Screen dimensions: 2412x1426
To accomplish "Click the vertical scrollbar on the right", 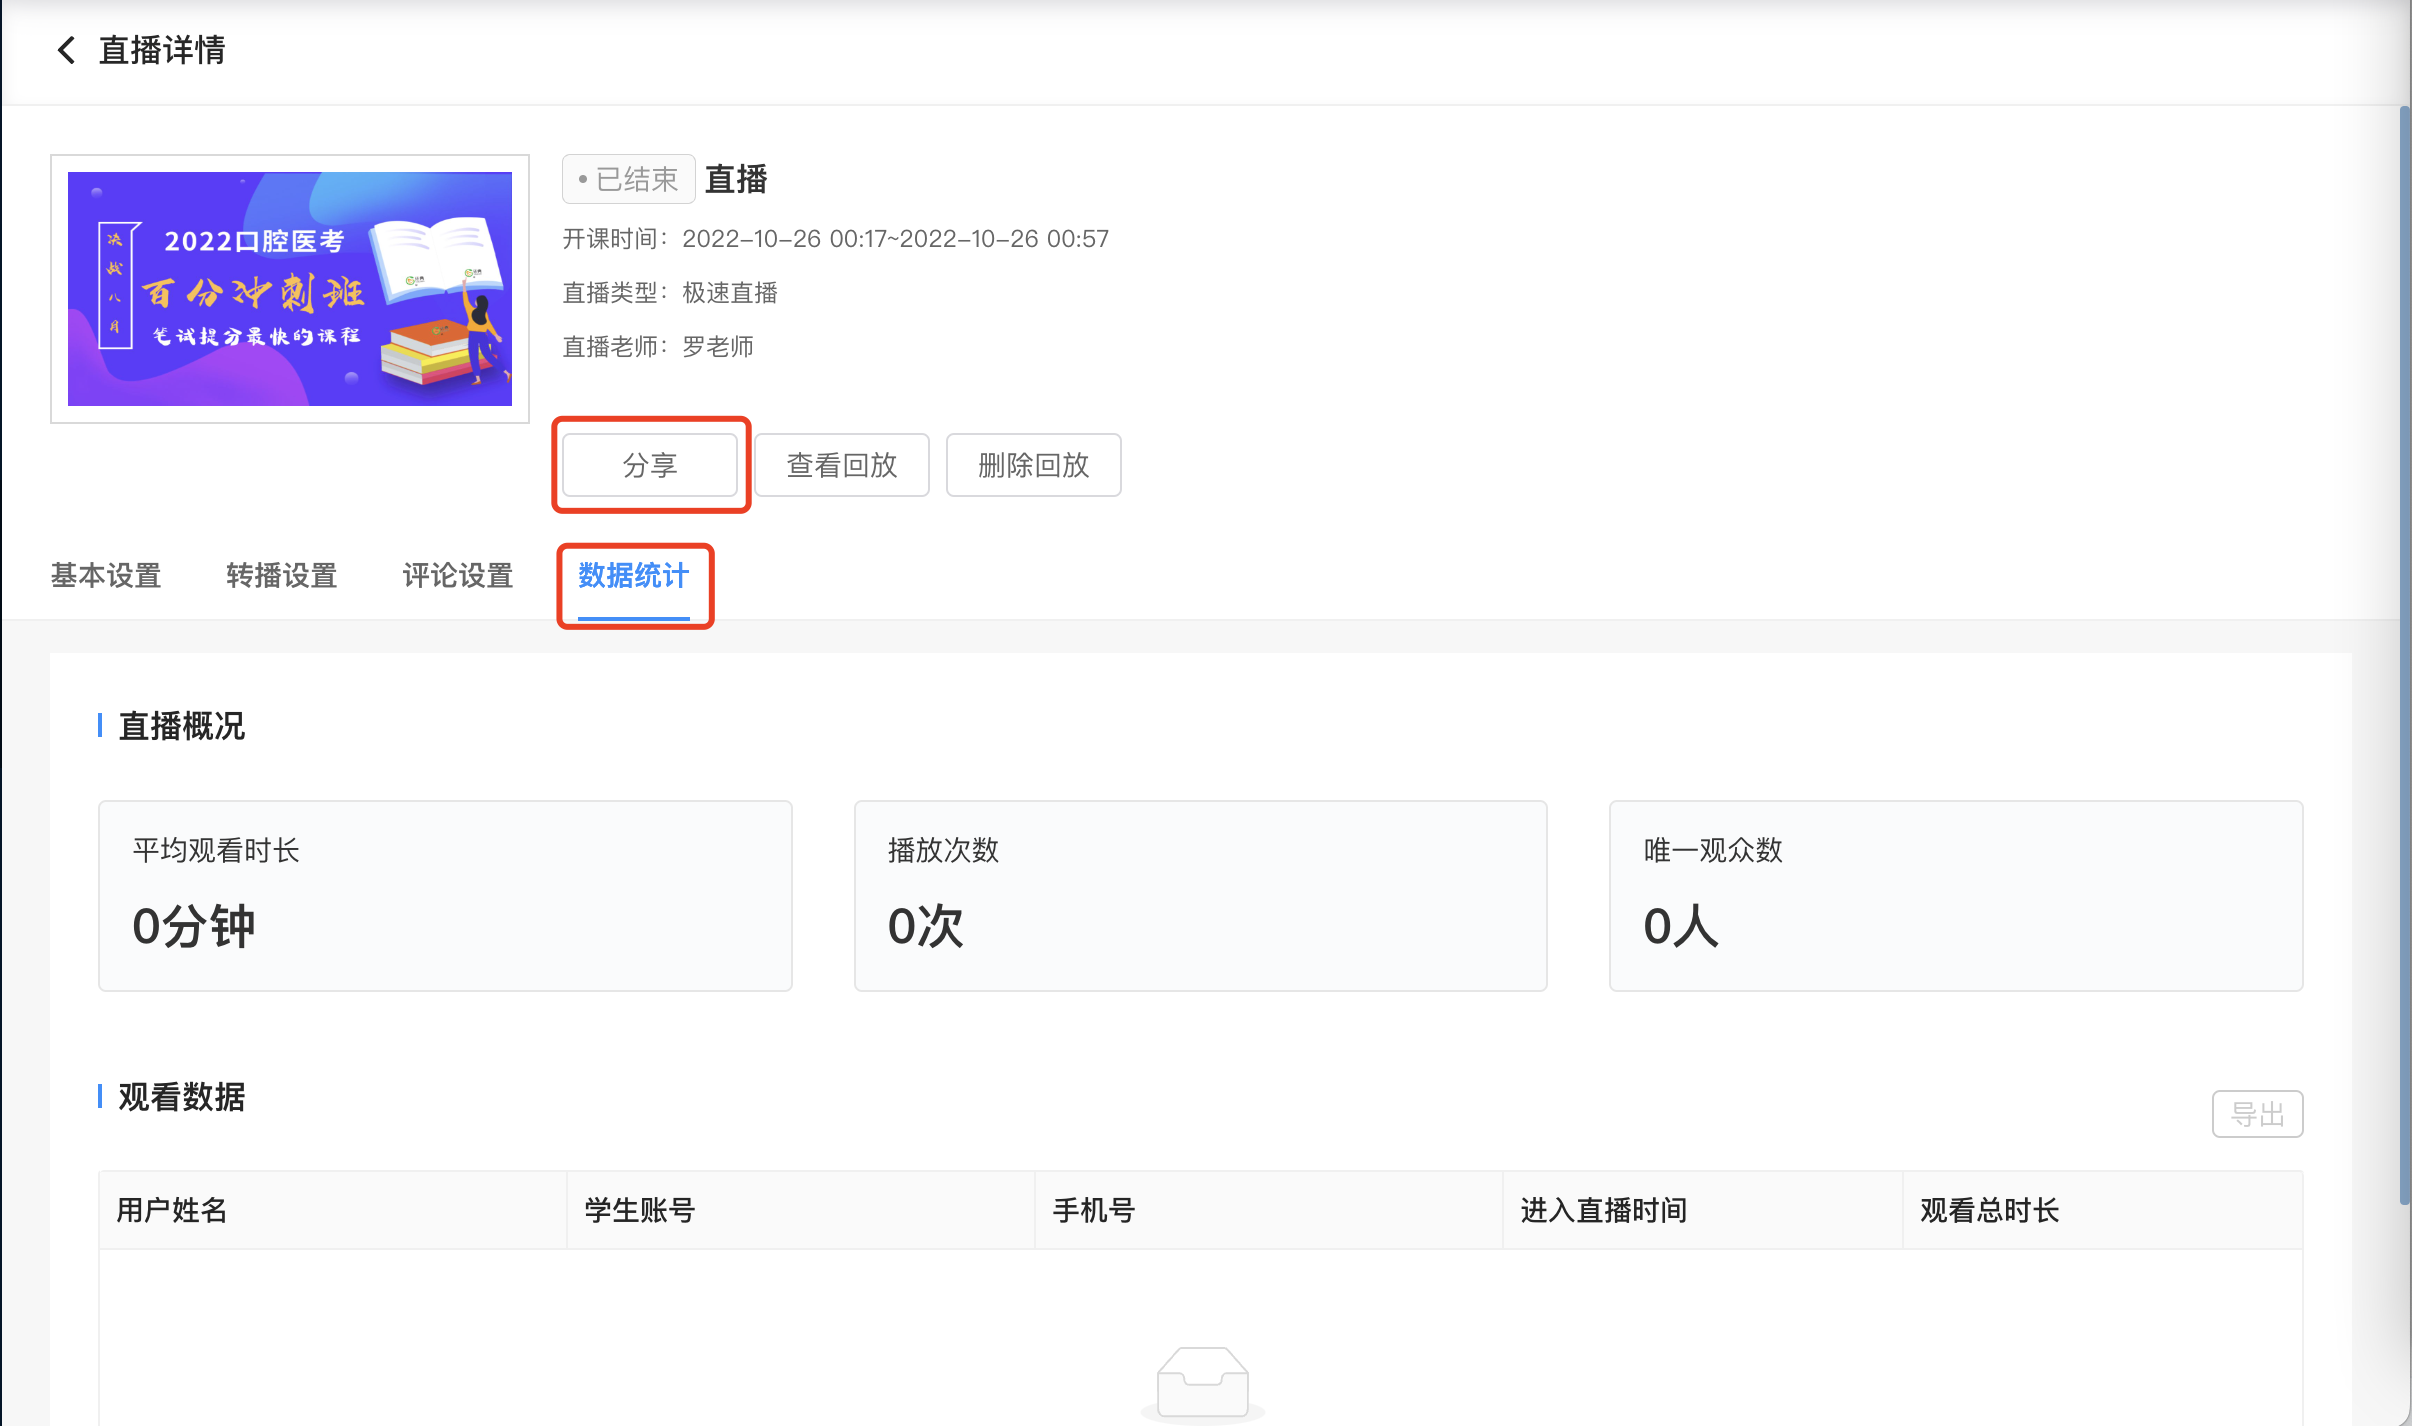I will [x=2404, y=655].
